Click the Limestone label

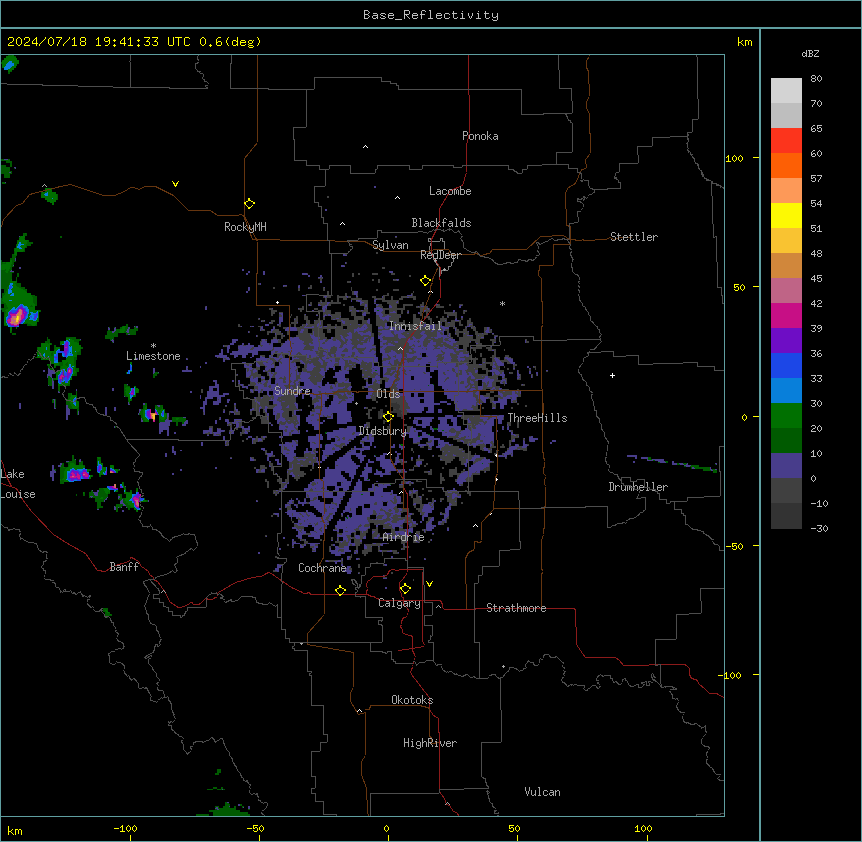pyautogui.click(x=153, y=356)
